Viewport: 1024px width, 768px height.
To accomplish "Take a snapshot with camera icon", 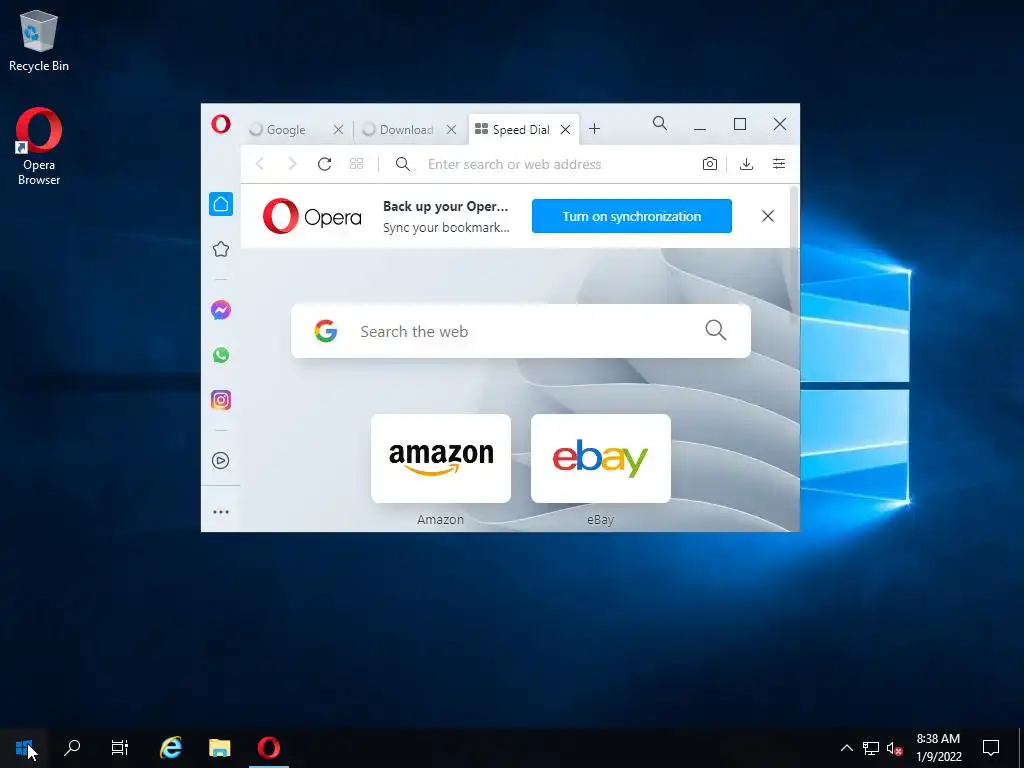I will coord(710,164).
